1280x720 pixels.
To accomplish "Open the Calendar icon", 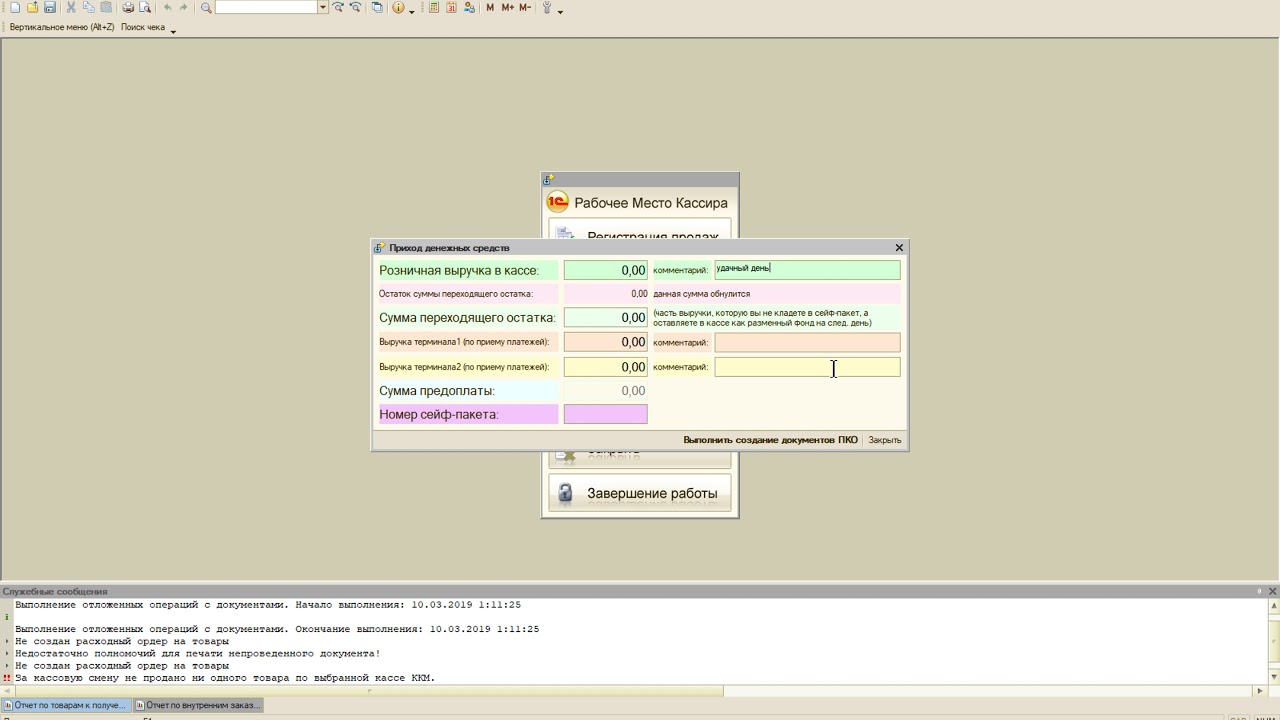I will pyautogui.click(x=452, y=7).
